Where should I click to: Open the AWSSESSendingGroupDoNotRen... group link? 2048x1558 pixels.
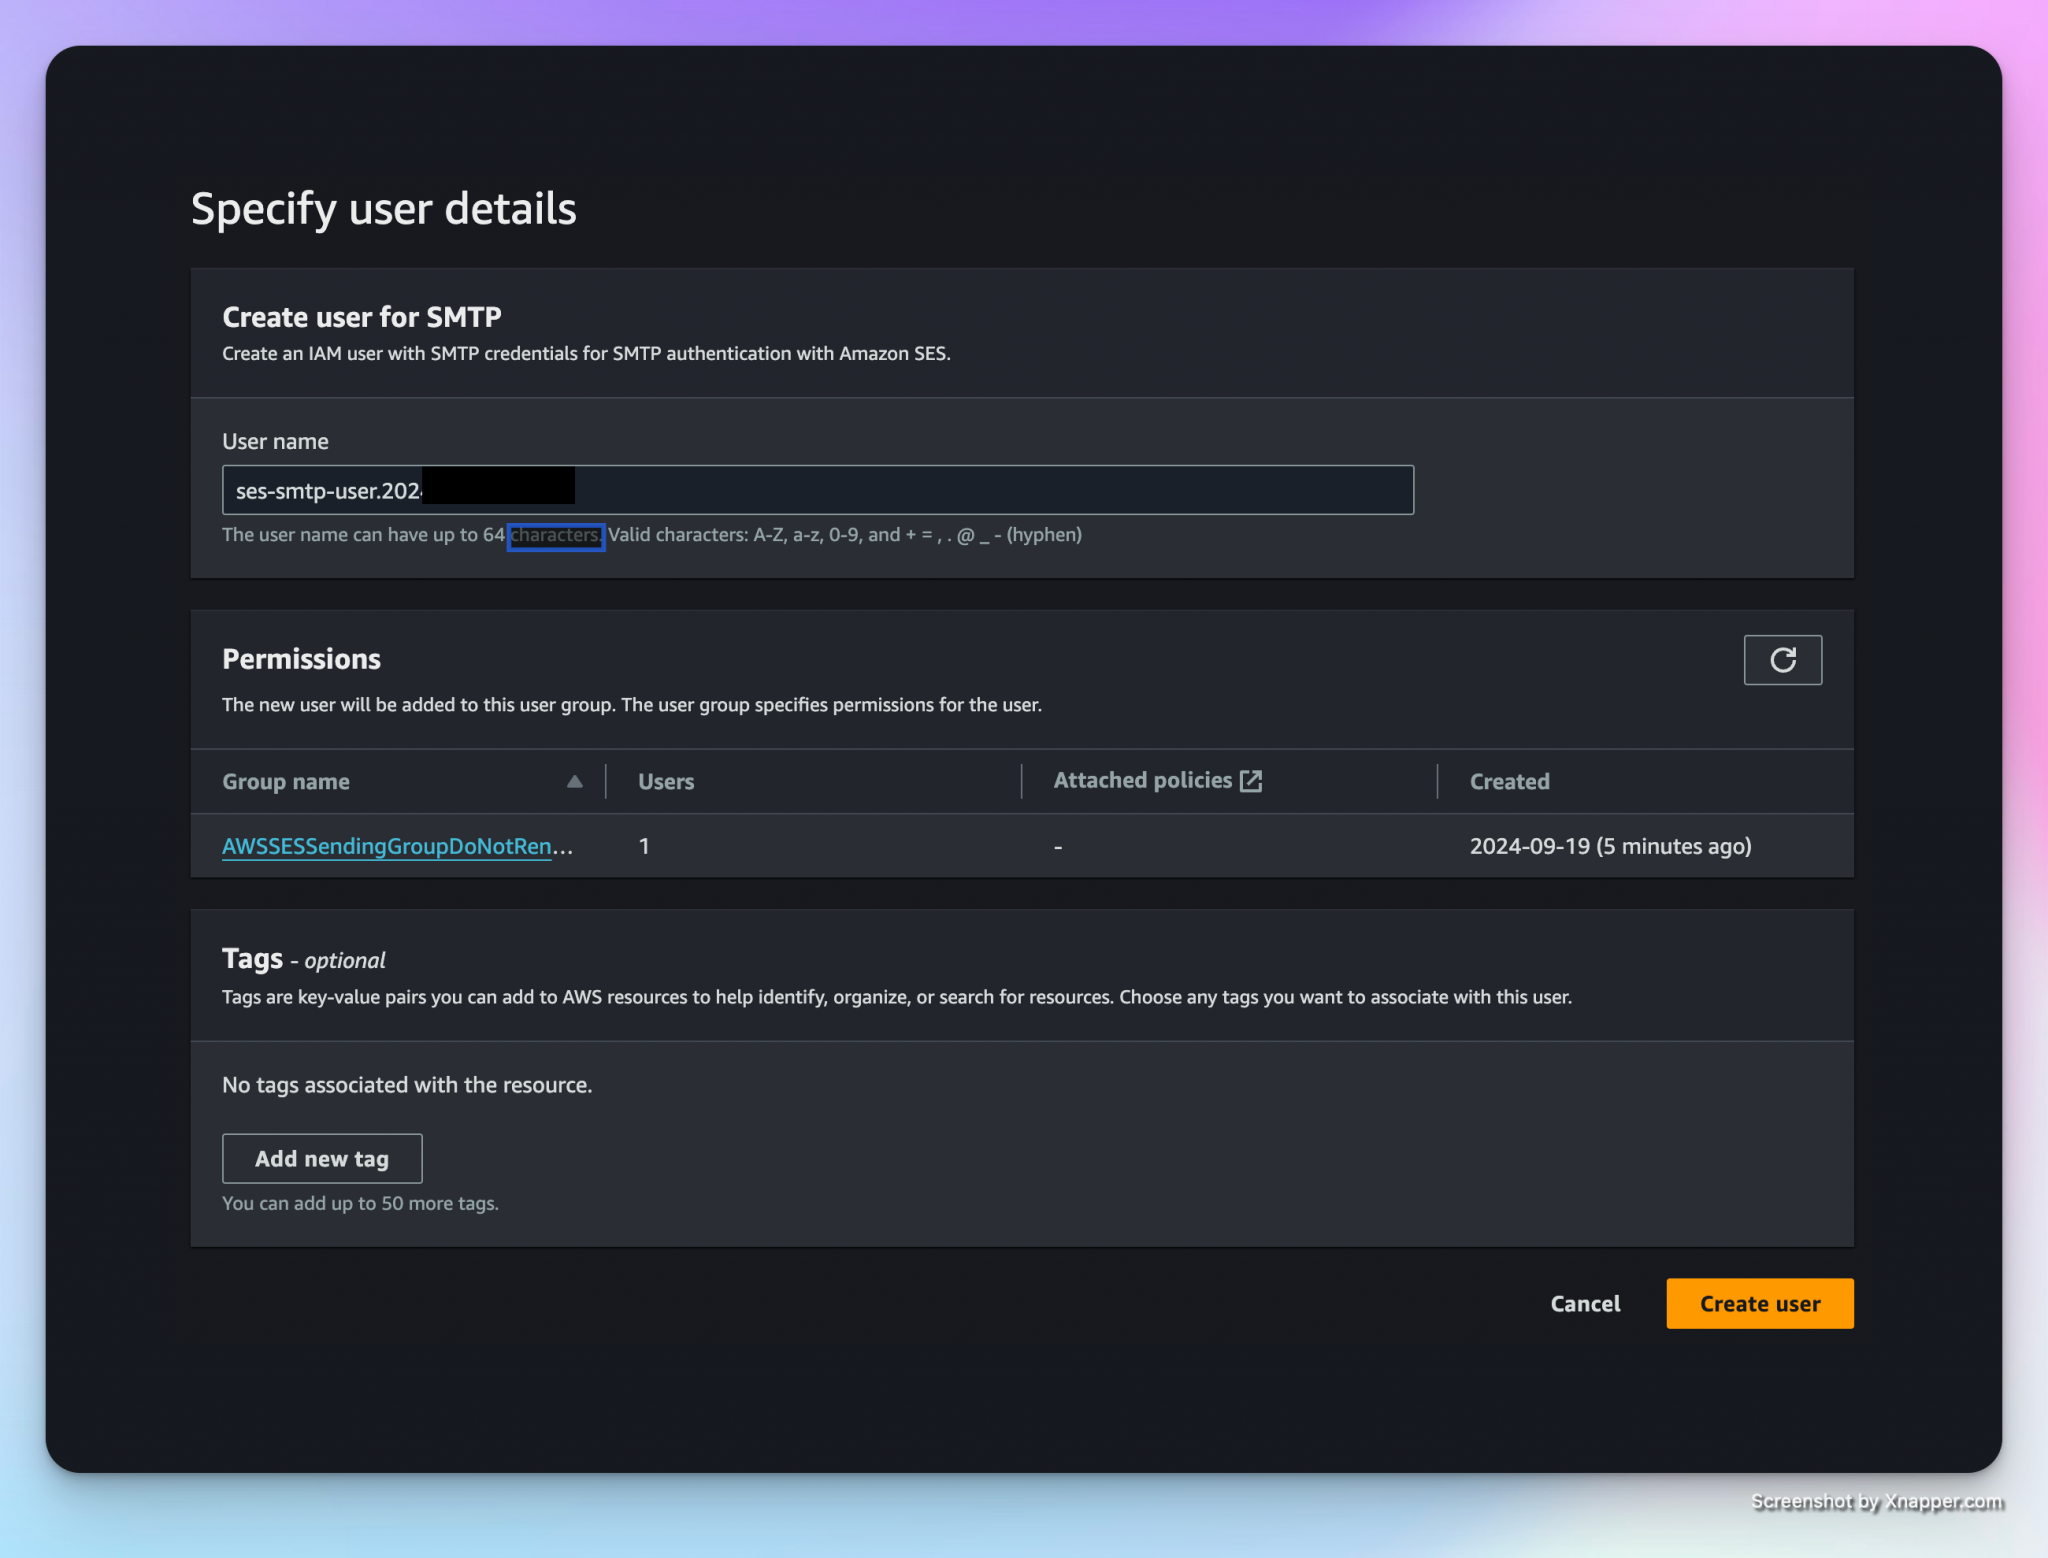pyautogui.click(x=387, y=846)
